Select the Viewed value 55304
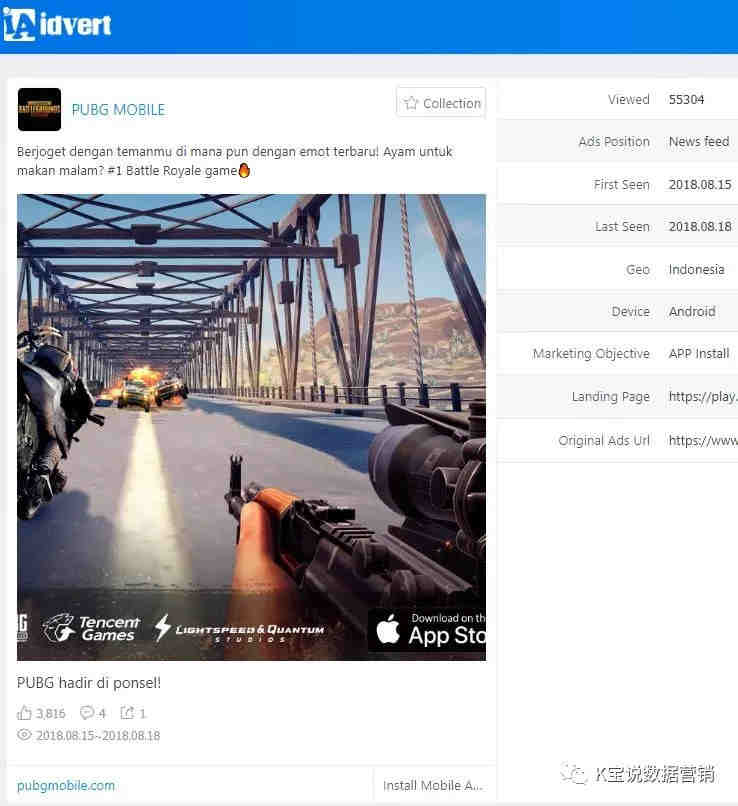The width and height of the screenshot is (738, 806). coord(686,99)
